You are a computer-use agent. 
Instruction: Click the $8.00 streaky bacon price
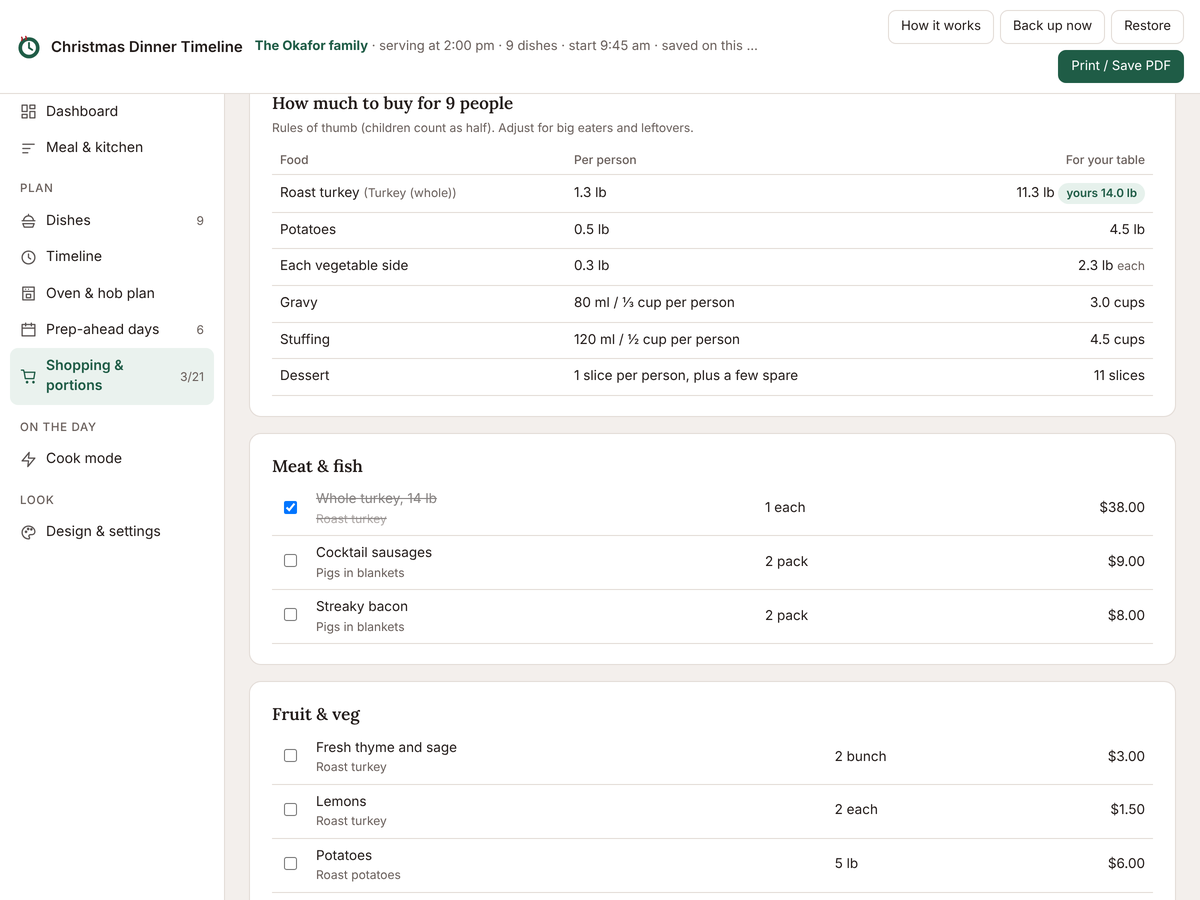pos(1126,616)
